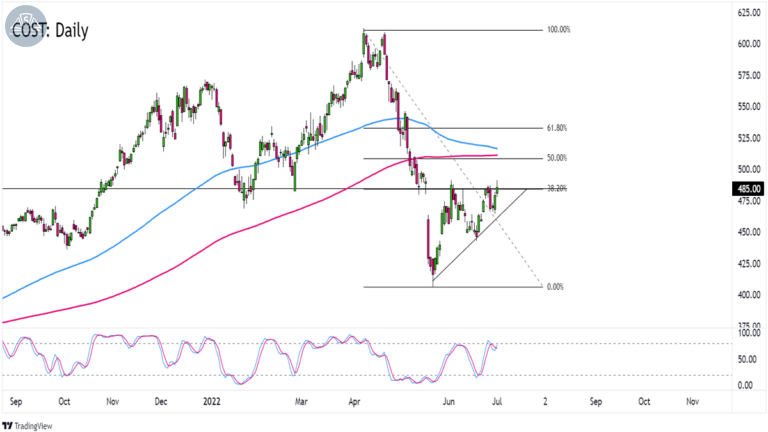Select the 0.00% Fibonacci level label

555,287
